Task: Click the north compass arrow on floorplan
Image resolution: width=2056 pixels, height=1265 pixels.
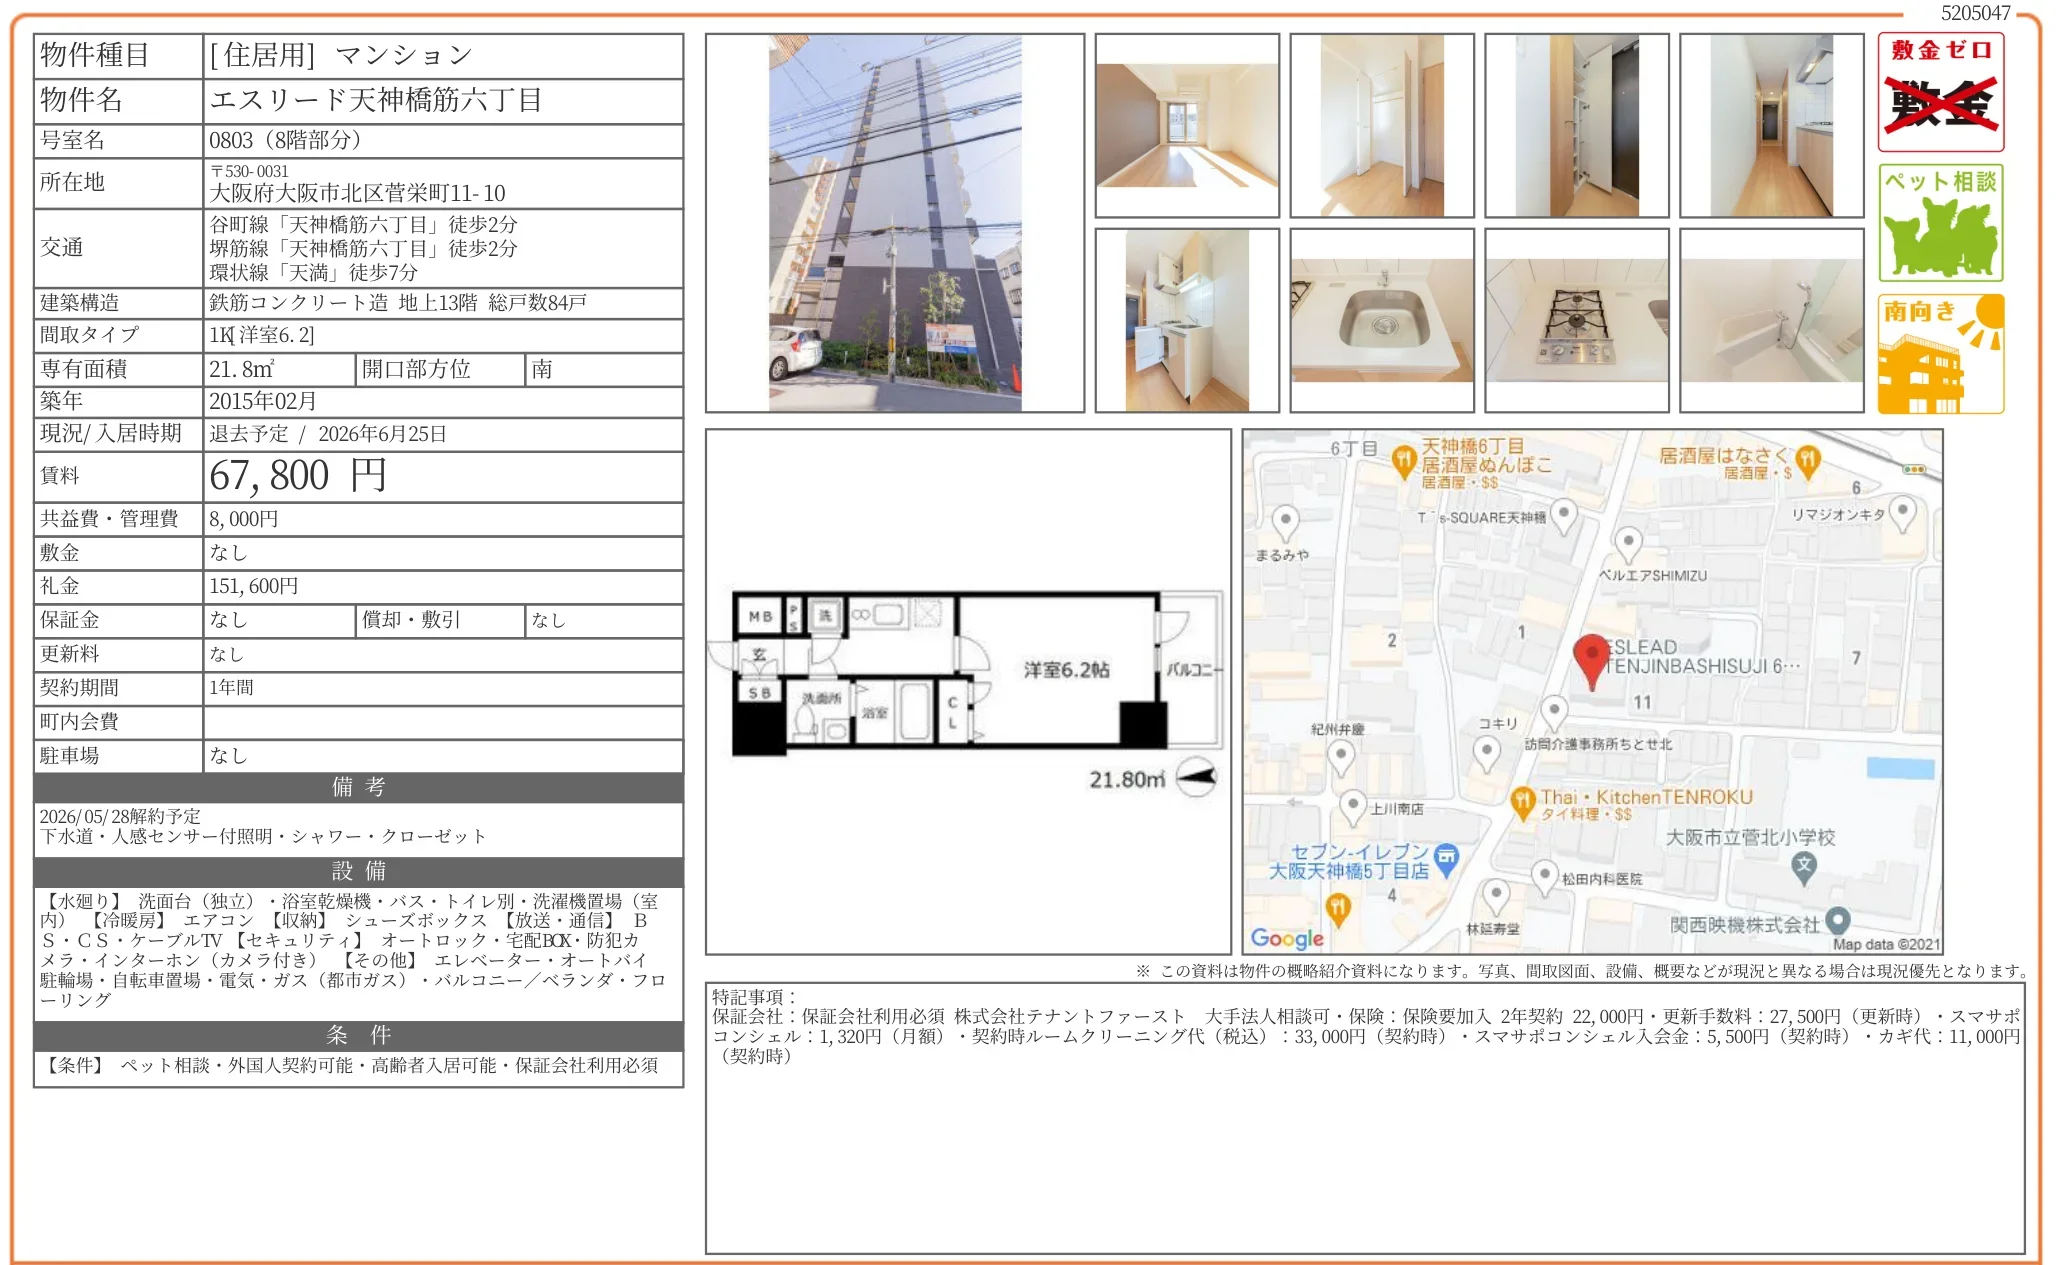Action: 1196,777
